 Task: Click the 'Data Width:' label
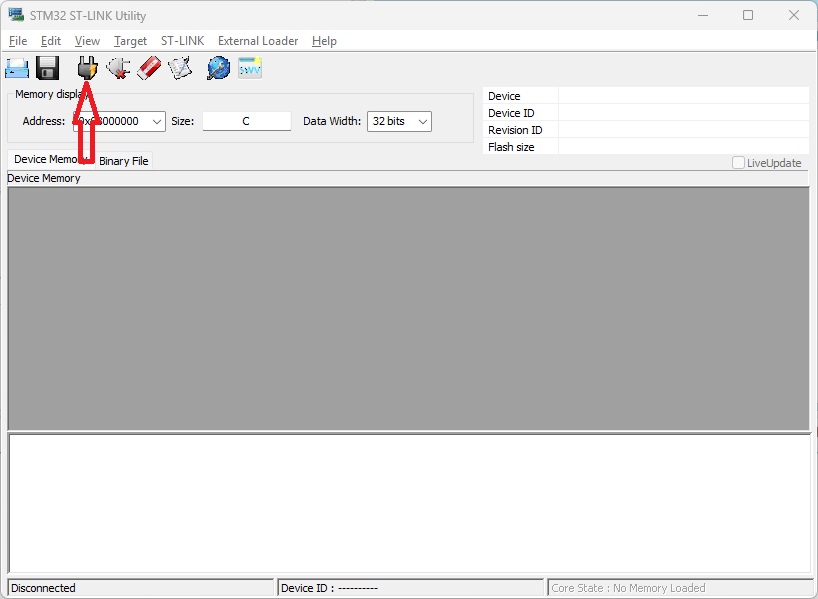tap(332, 121)
